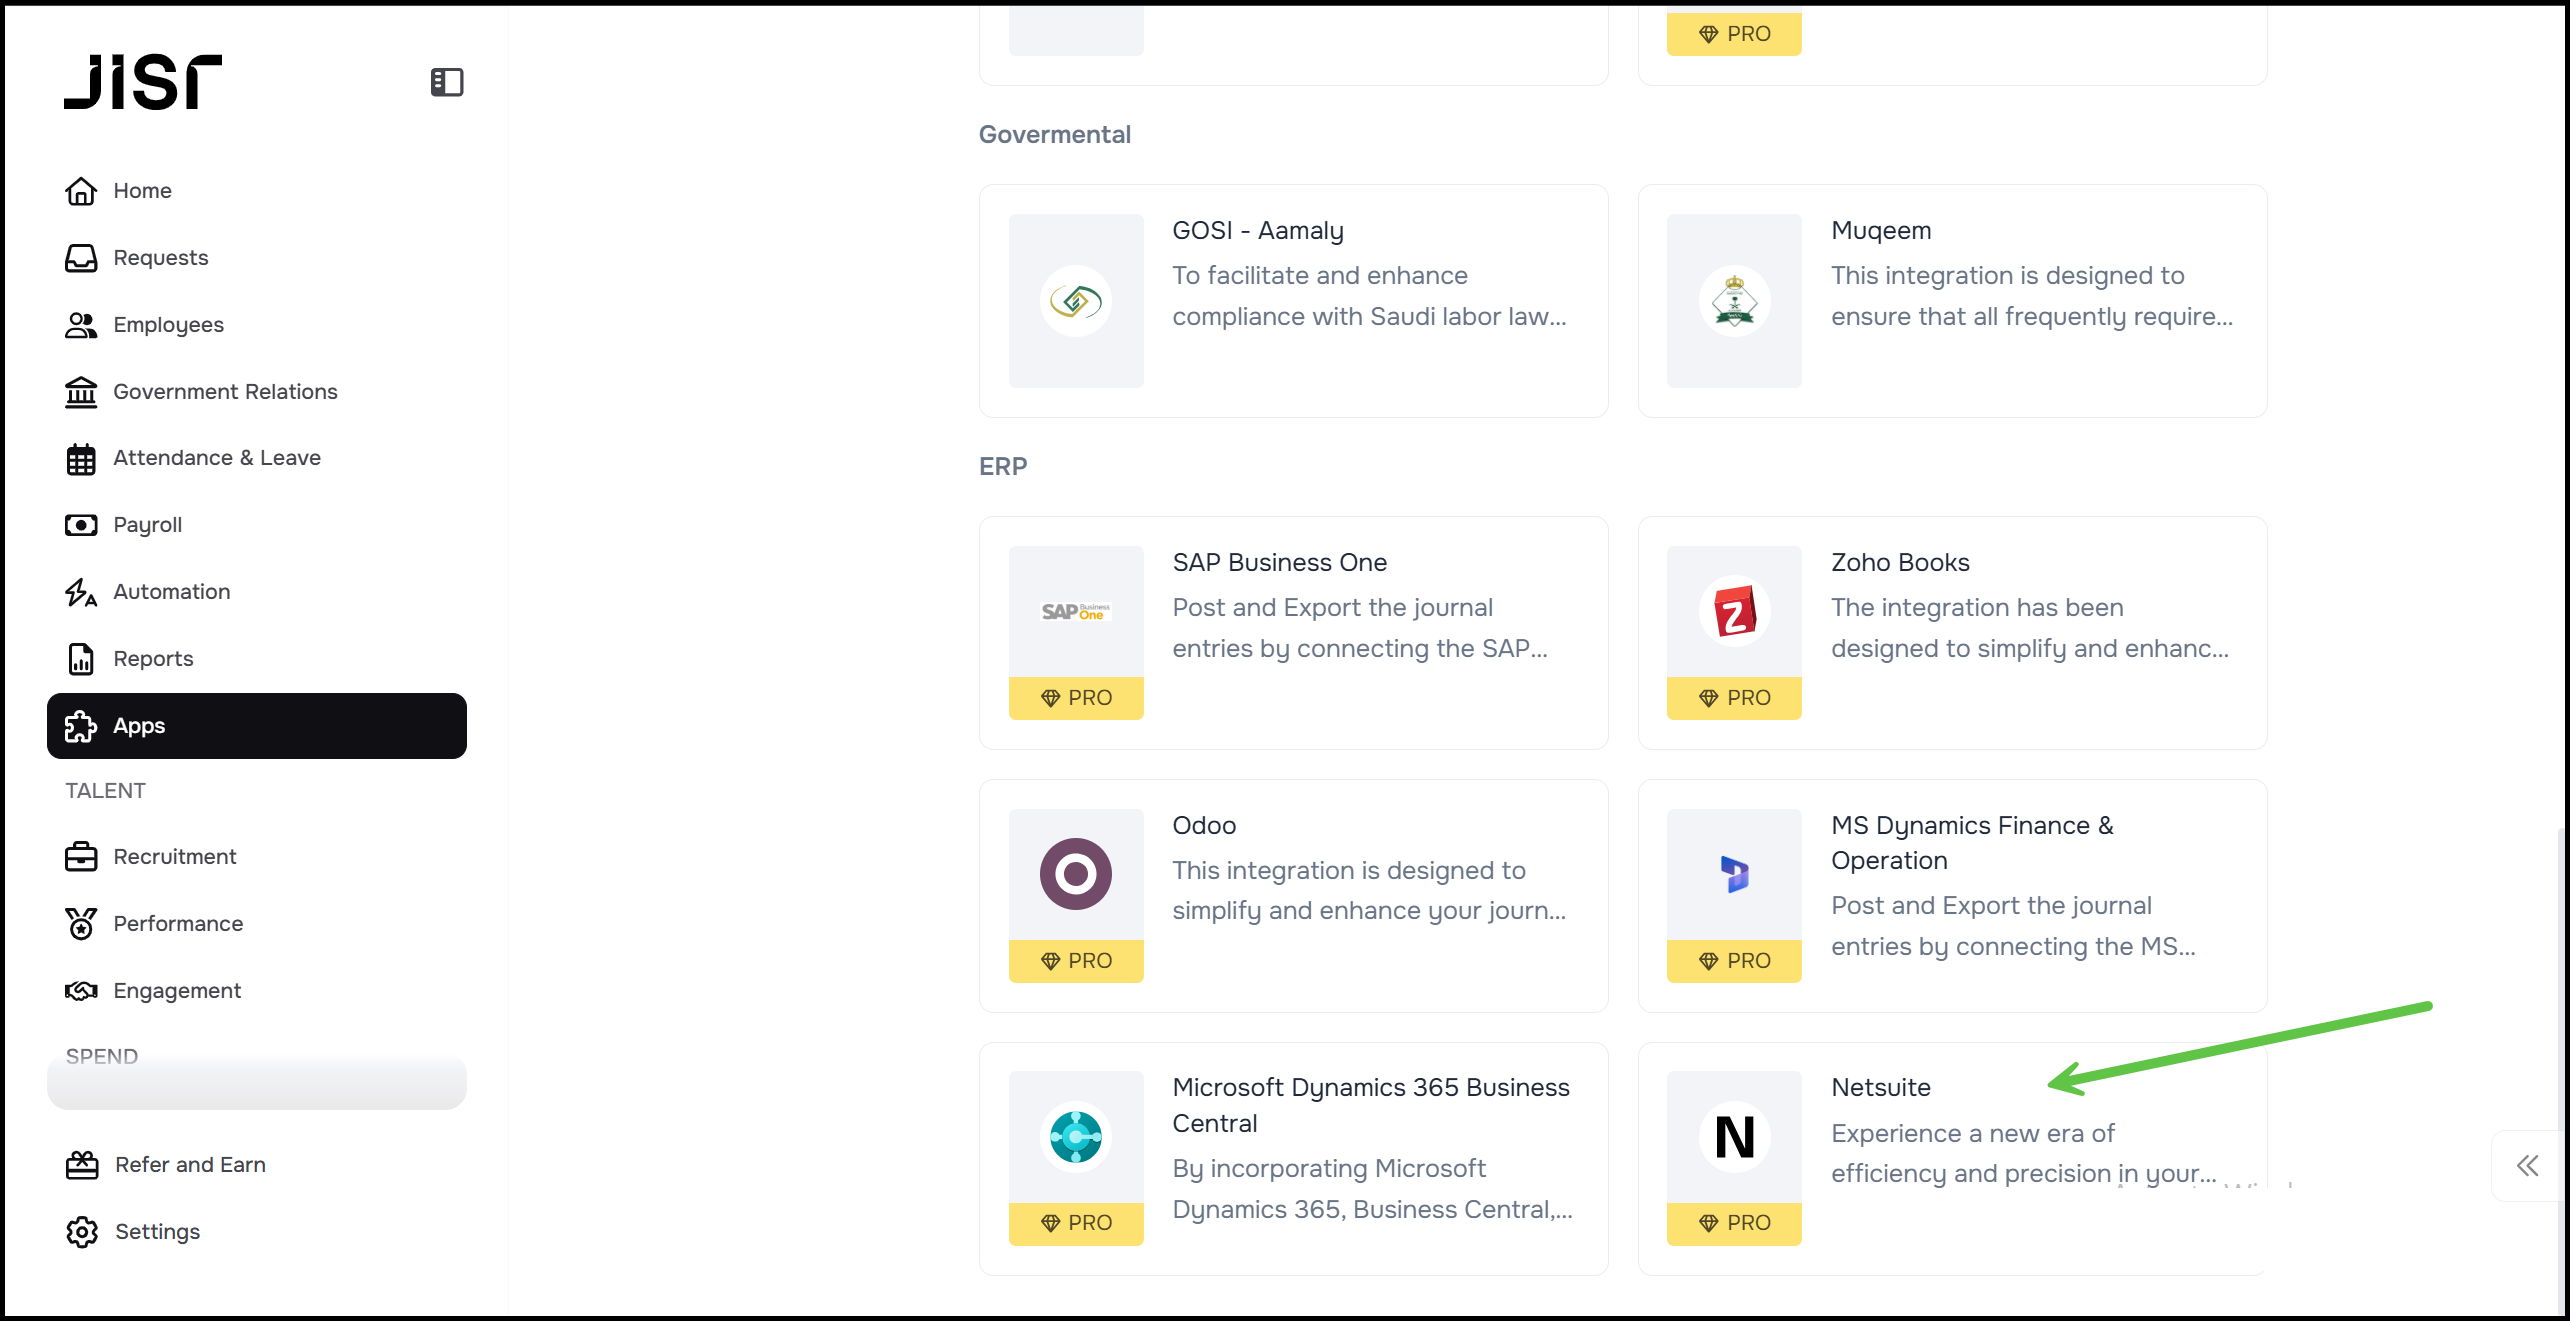Click the Automation lightning icon
The height and width of the screenshot is (1321, 2570).
coord(81,592)
